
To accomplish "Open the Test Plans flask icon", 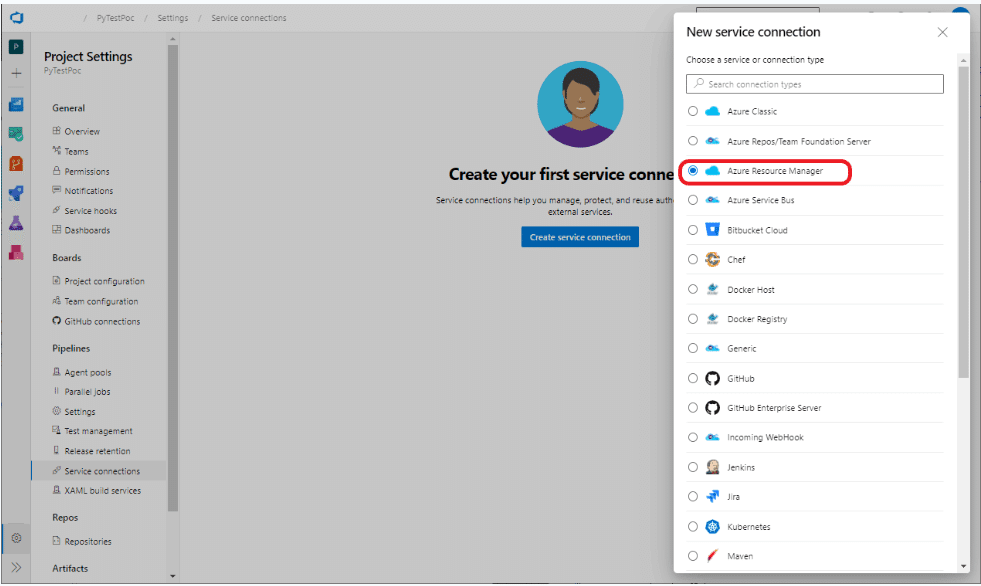I will [16, 223].
